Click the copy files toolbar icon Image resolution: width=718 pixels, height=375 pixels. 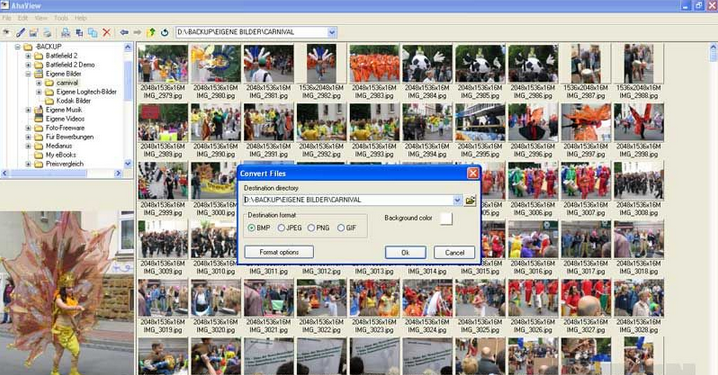point(92,33)
